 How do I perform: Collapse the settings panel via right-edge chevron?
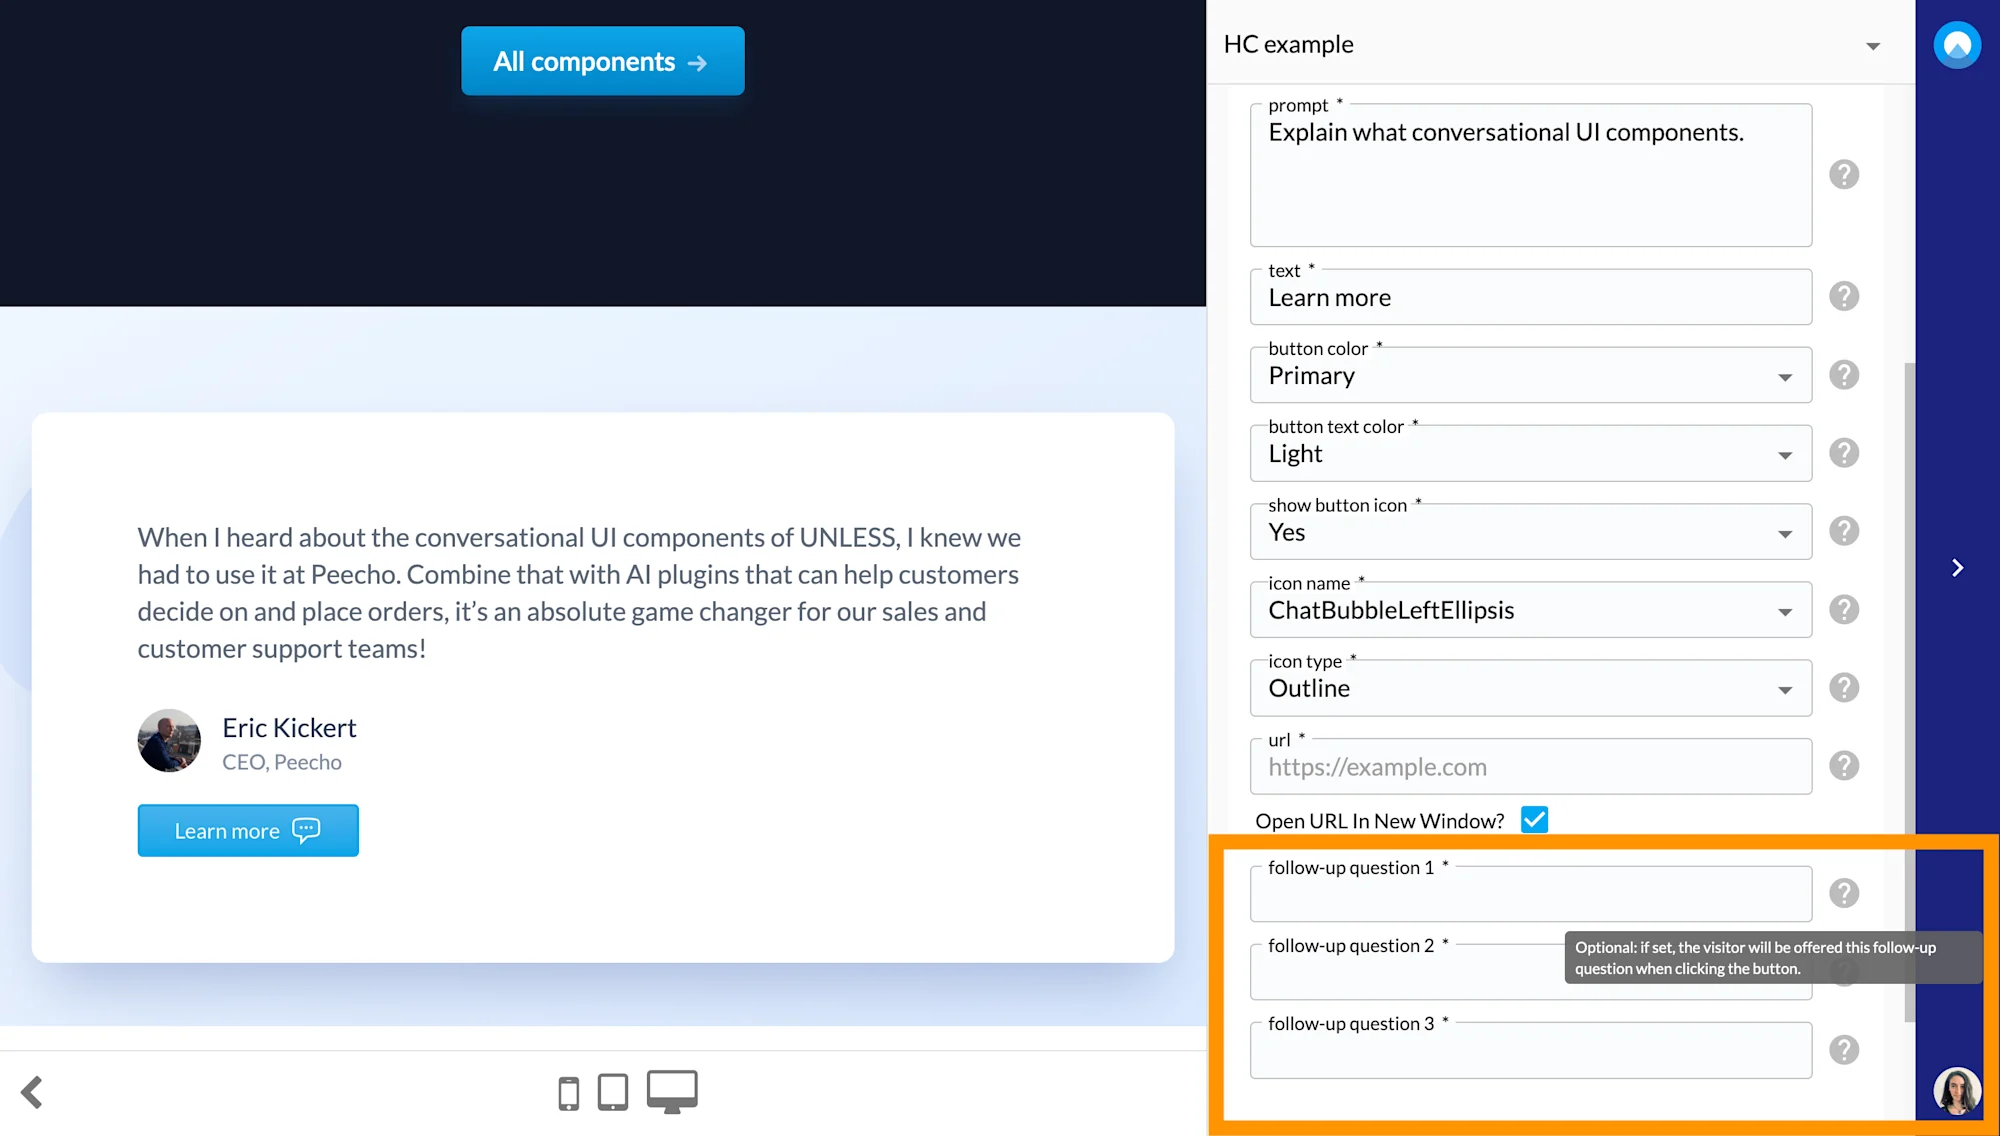(1957, 567)
